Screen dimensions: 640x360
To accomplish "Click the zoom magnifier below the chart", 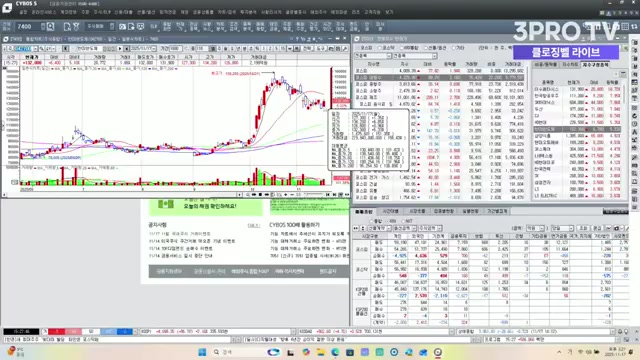I will (x=247, y=195).
